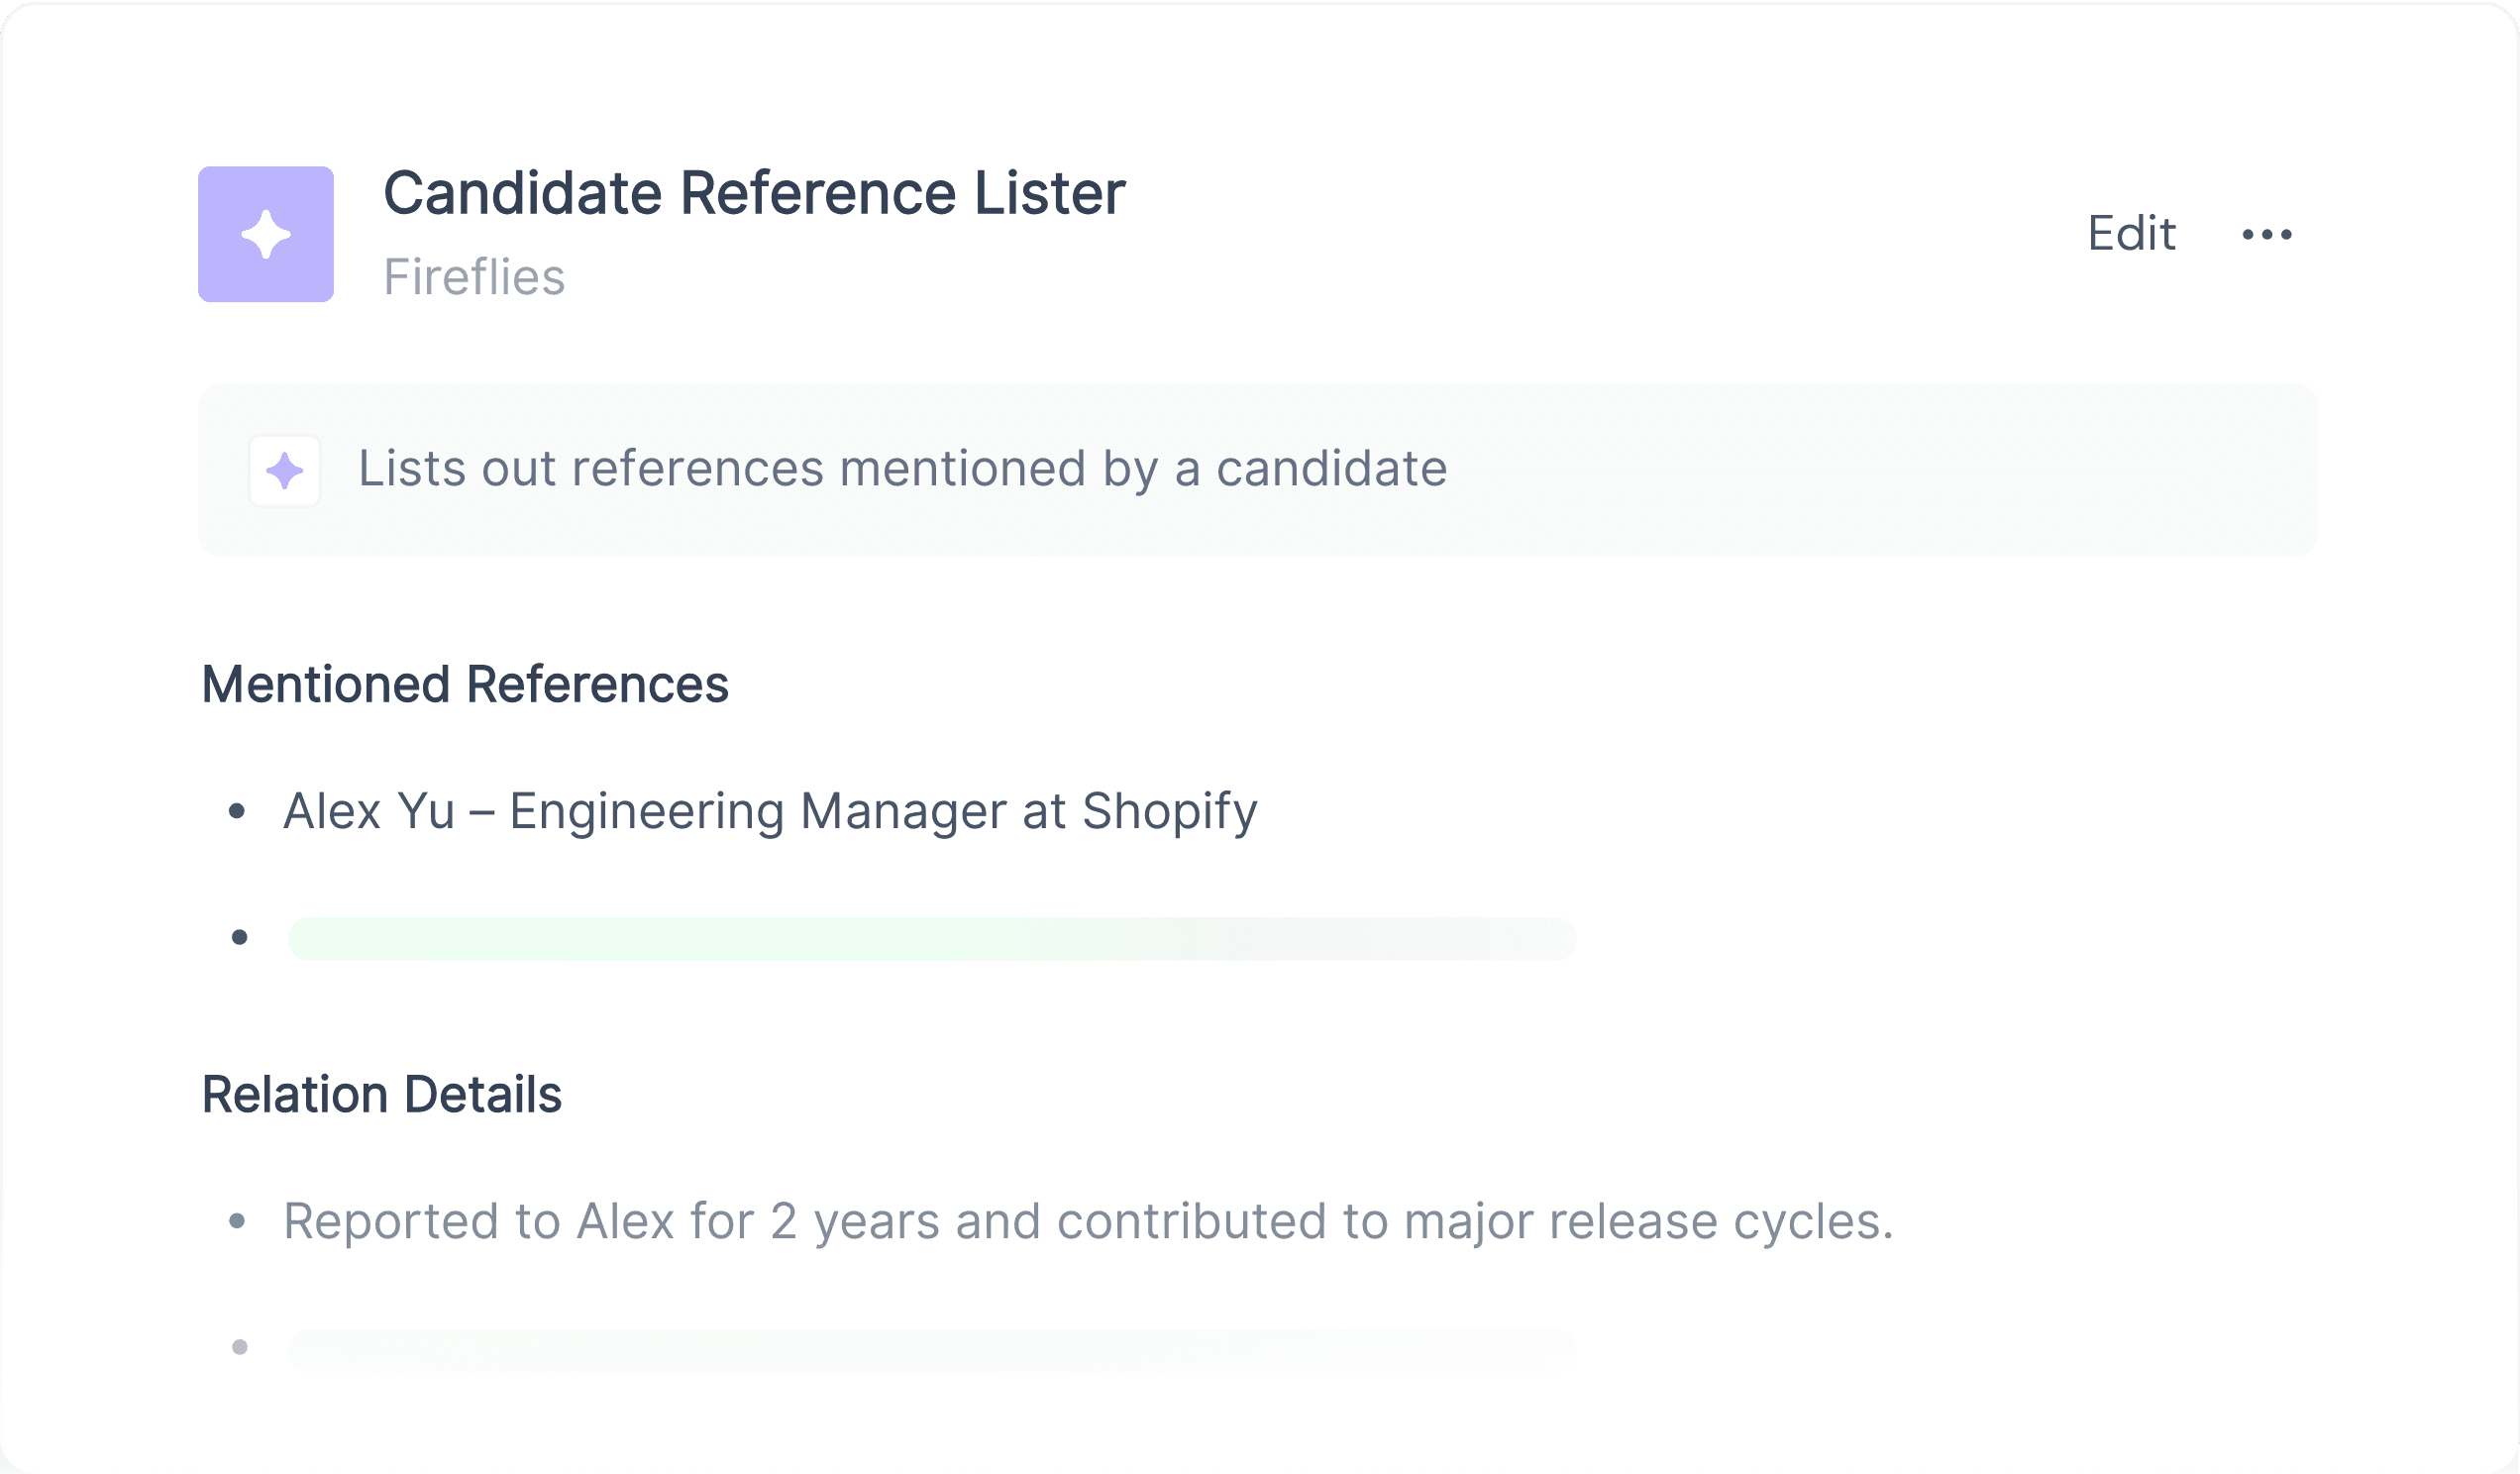Screen dimensions: 2520x1474
Task: Click the purple sparkle app icon
Action: tap(266, 234)
